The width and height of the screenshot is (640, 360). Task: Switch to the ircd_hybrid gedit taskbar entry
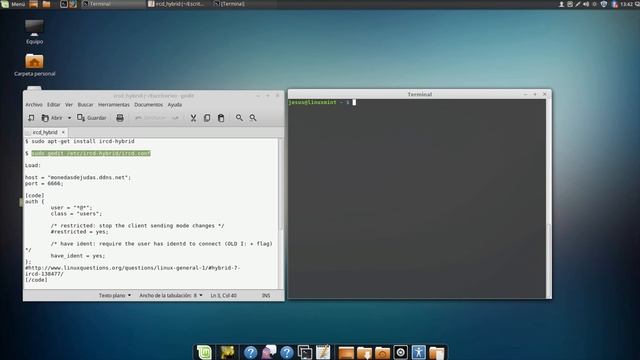click(x=178, y=4)
